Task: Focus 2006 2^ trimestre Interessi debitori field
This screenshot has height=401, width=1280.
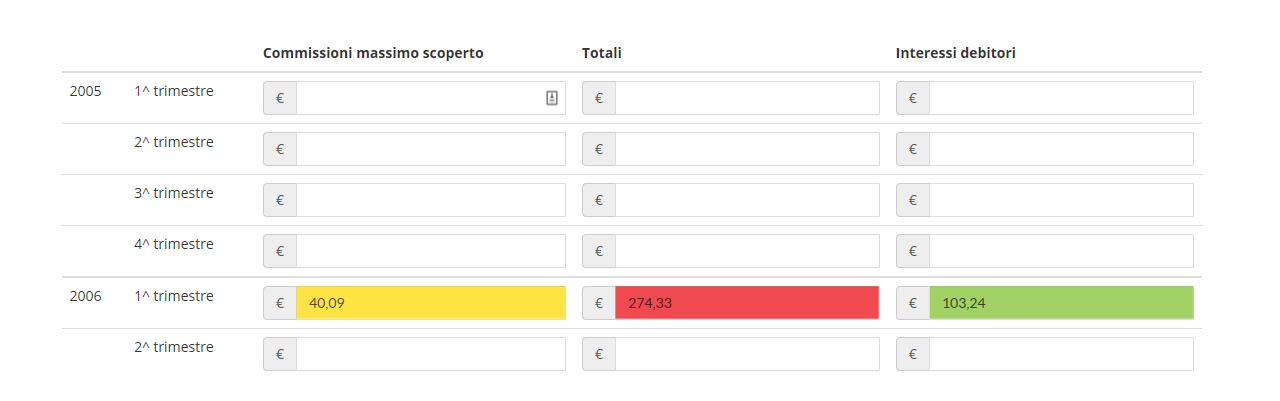Action: [x=1061, y=354]
